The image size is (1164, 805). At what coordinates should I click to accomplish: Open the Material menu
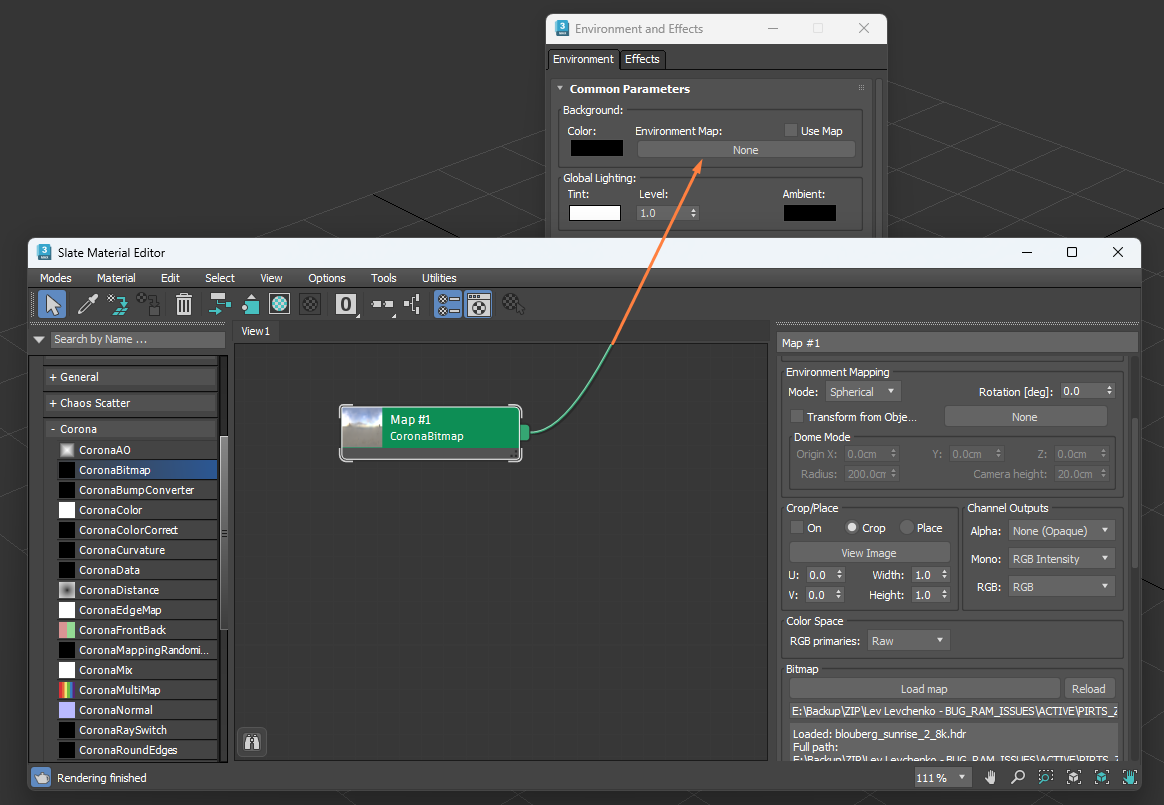coord(116,278)
